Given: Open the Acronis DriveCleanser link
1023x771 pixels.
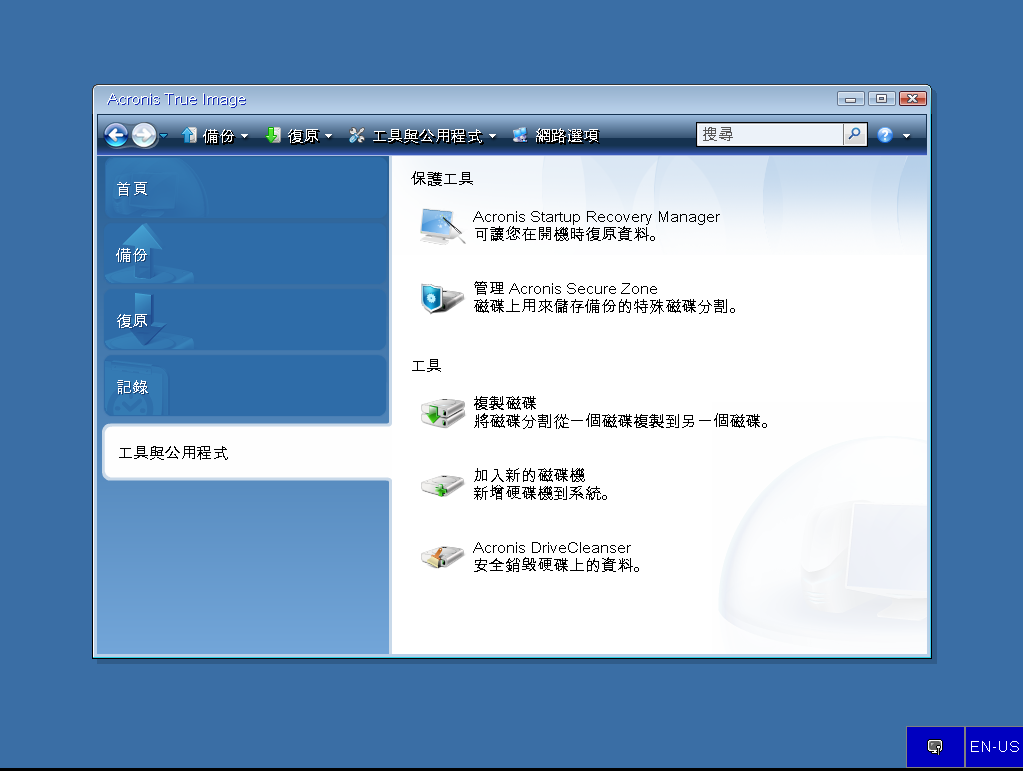Looking at the screenshot, I should click(552, 548).
